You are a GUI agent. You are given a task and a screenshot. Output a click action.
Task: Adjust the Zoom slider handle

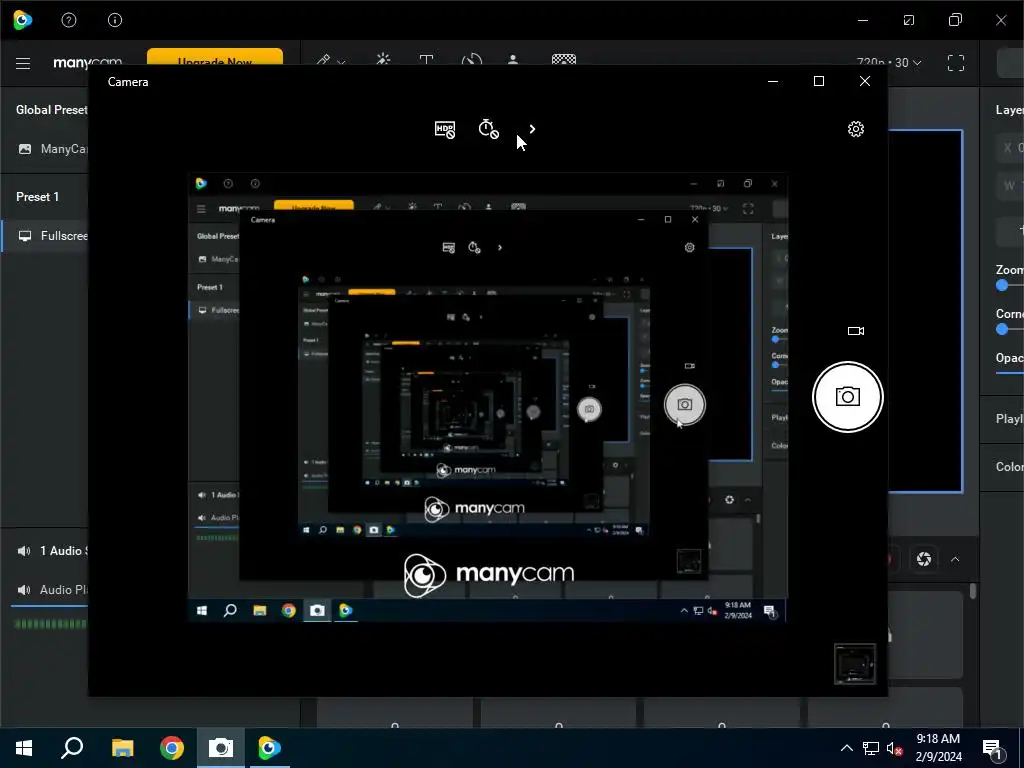coord(1002,285)
